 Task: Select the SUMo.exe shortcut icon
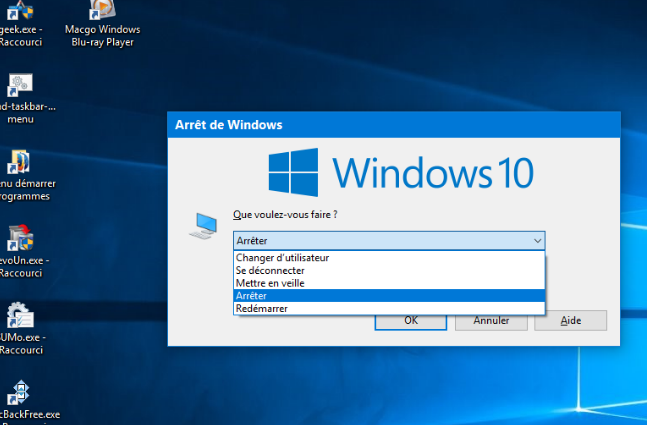(x=20, y=315)
